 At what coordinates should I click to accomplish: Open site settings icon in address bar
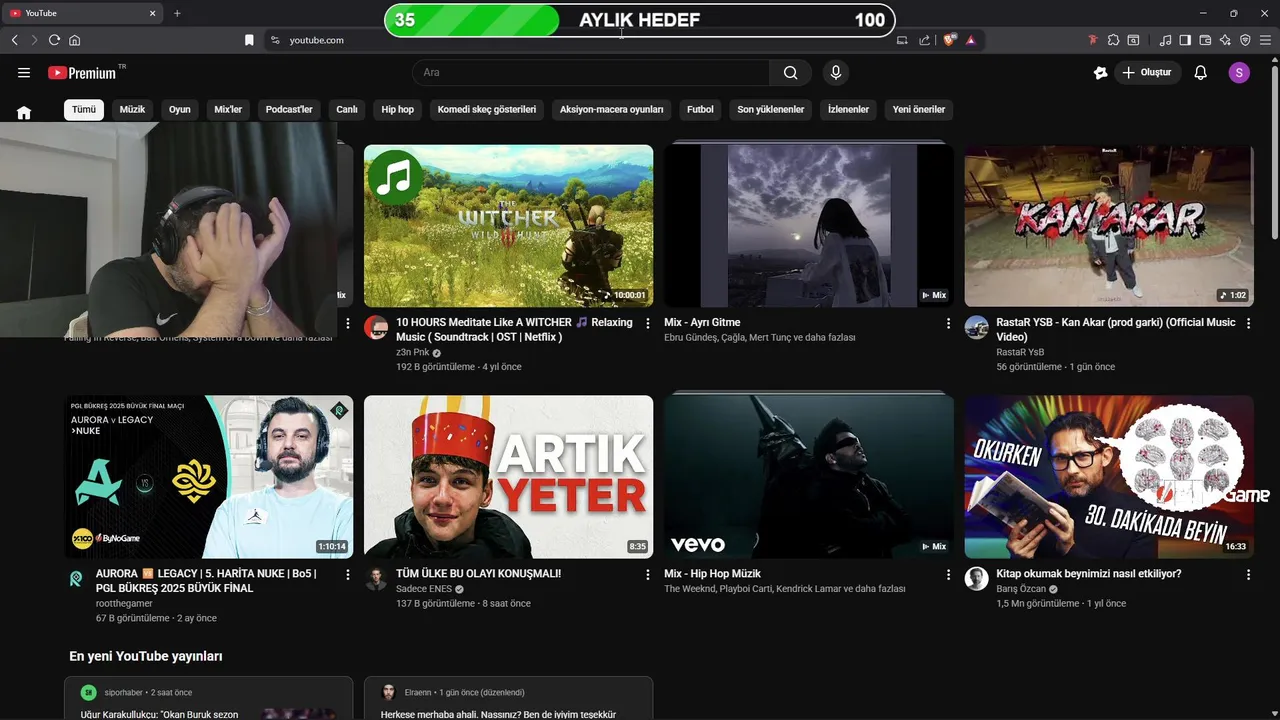275,40
